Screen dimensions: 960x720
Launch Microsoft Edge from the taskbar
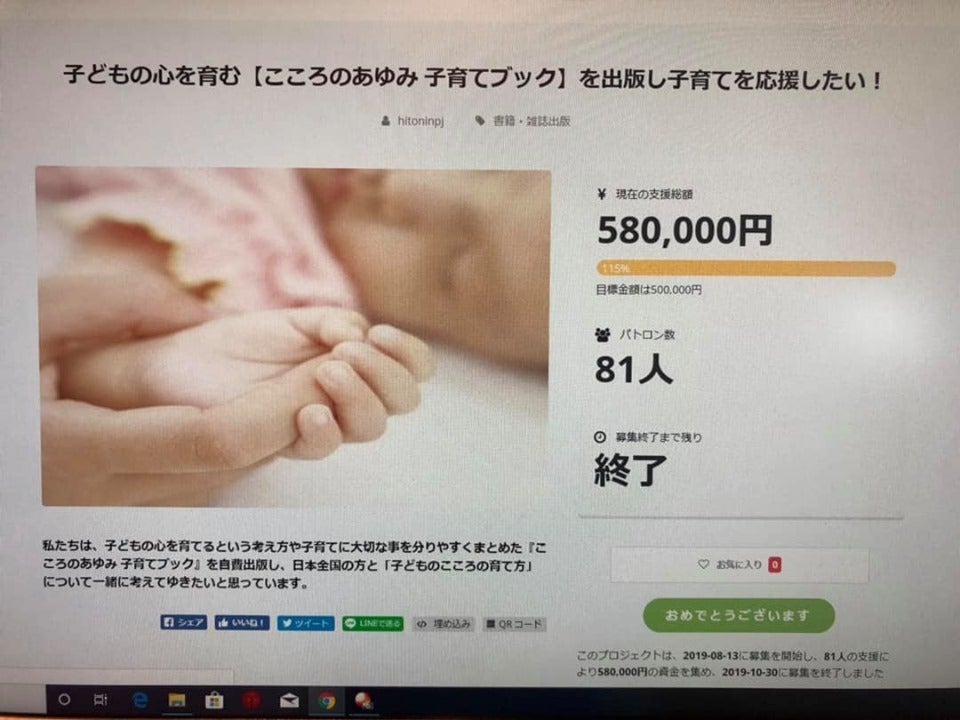[140, 700]
